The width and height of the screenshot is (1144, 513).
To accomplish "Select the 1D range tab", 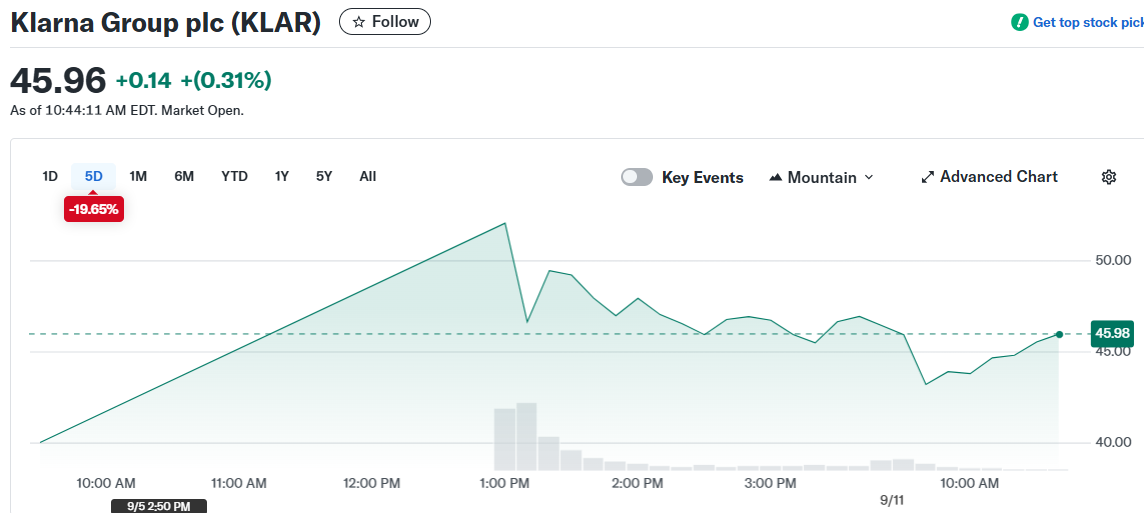I will coord(50,176).
